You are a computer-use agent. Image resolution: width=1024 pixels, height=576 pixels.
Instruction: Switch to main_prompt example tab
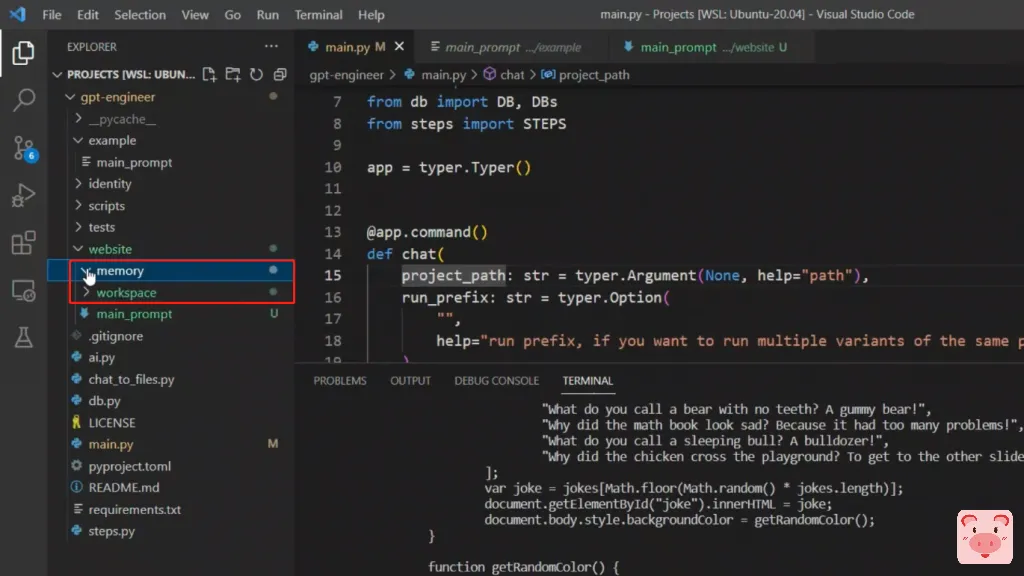pos(512,47)
